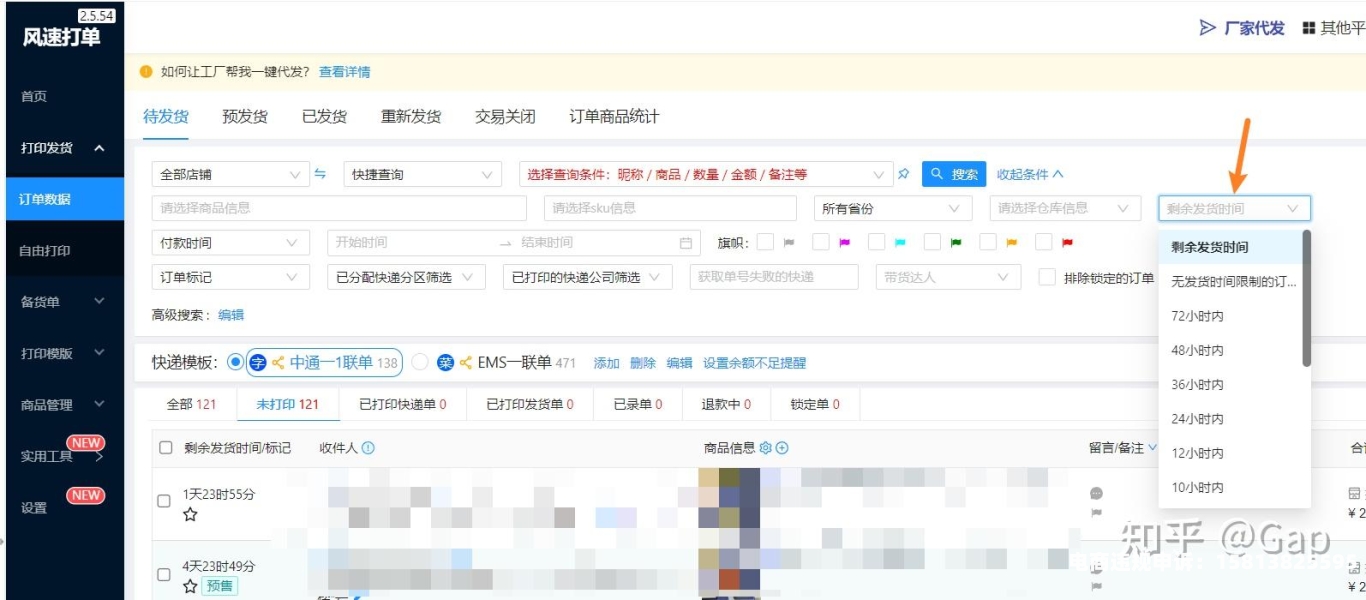Enable 排除锁定的订单 checkbox

[x=1047, y=277]
